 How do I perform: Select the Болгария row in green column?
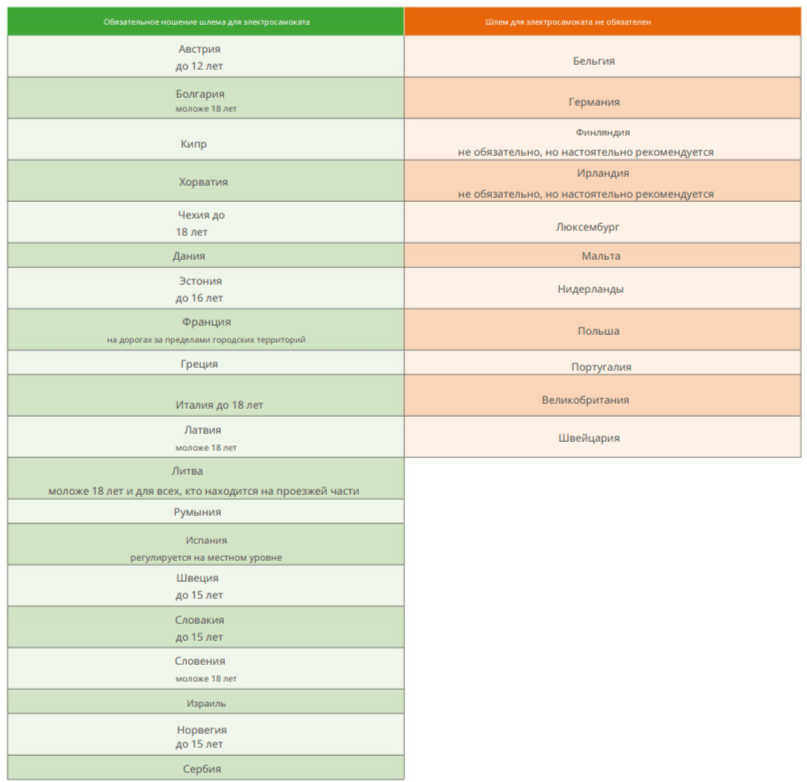(x=206, y=99)
